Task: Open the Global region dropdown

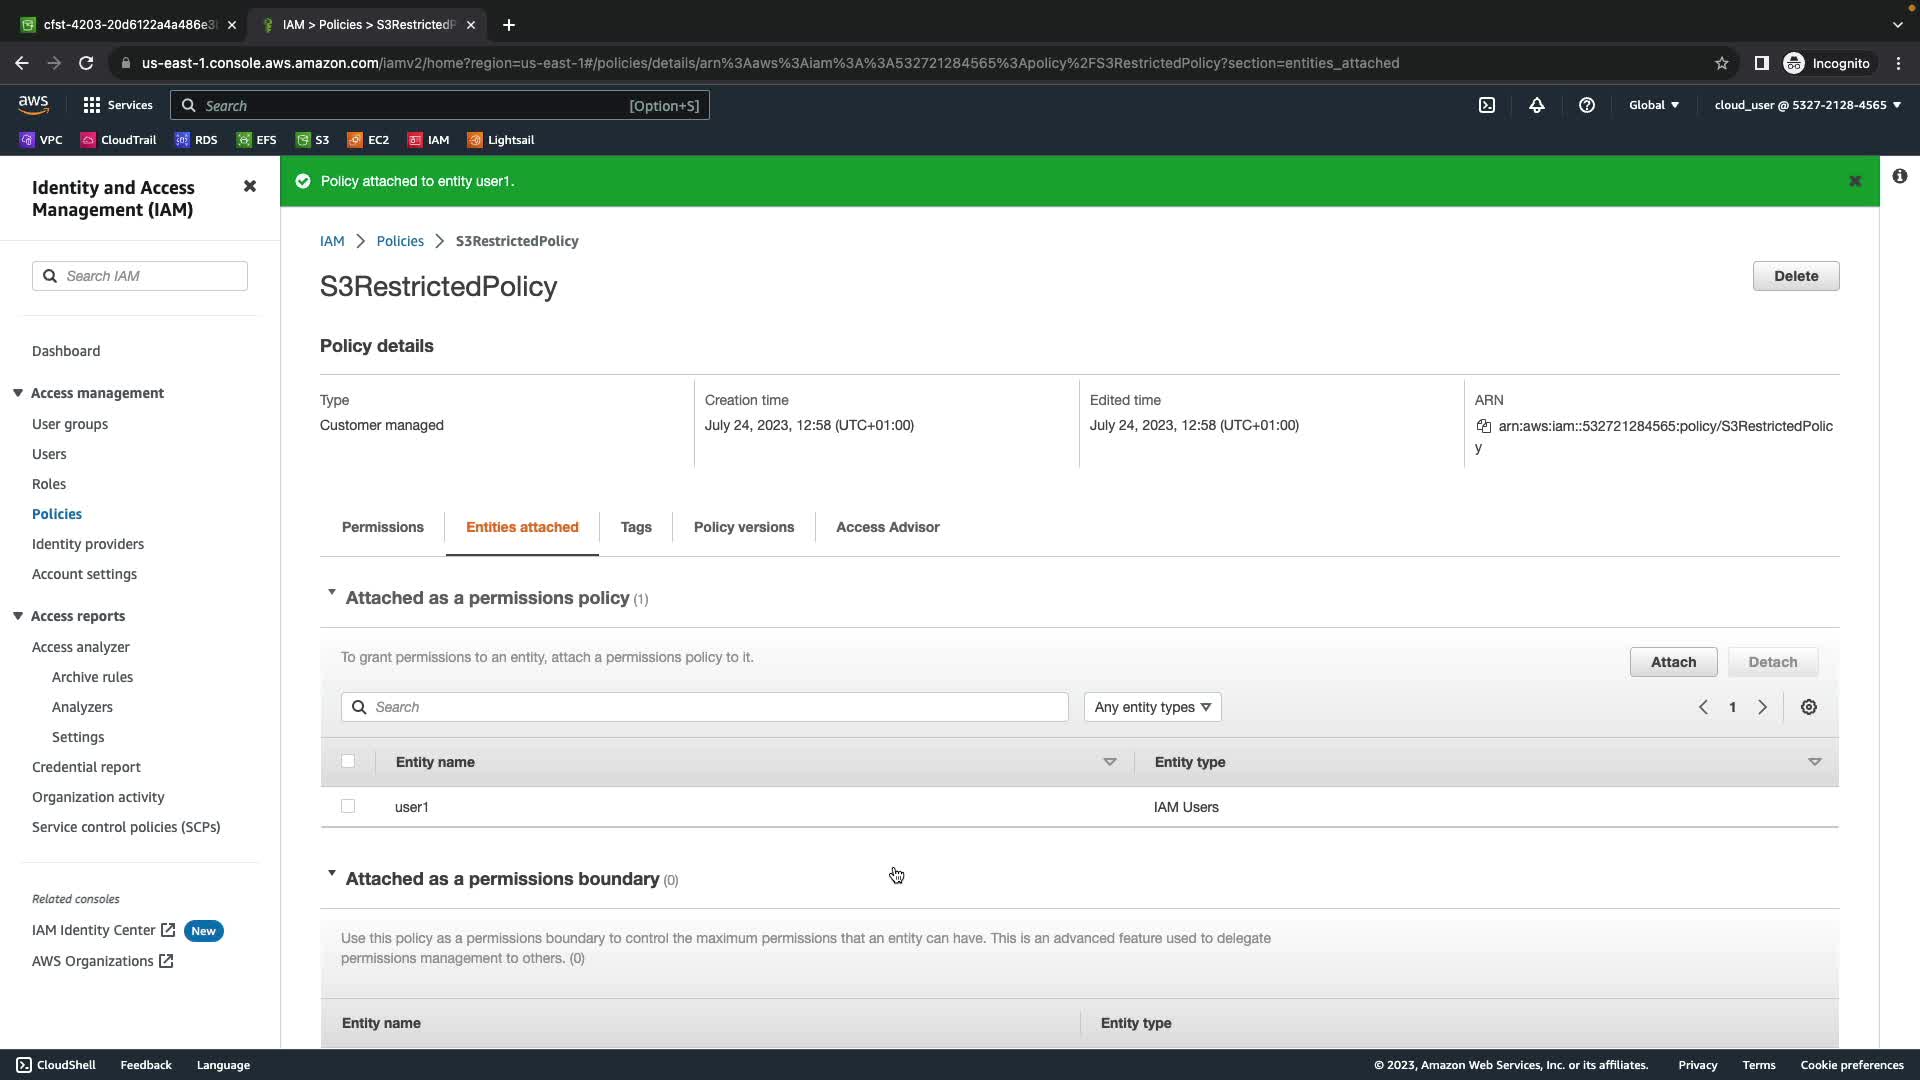Action: pyautogui.click(x=1653, y=105)
